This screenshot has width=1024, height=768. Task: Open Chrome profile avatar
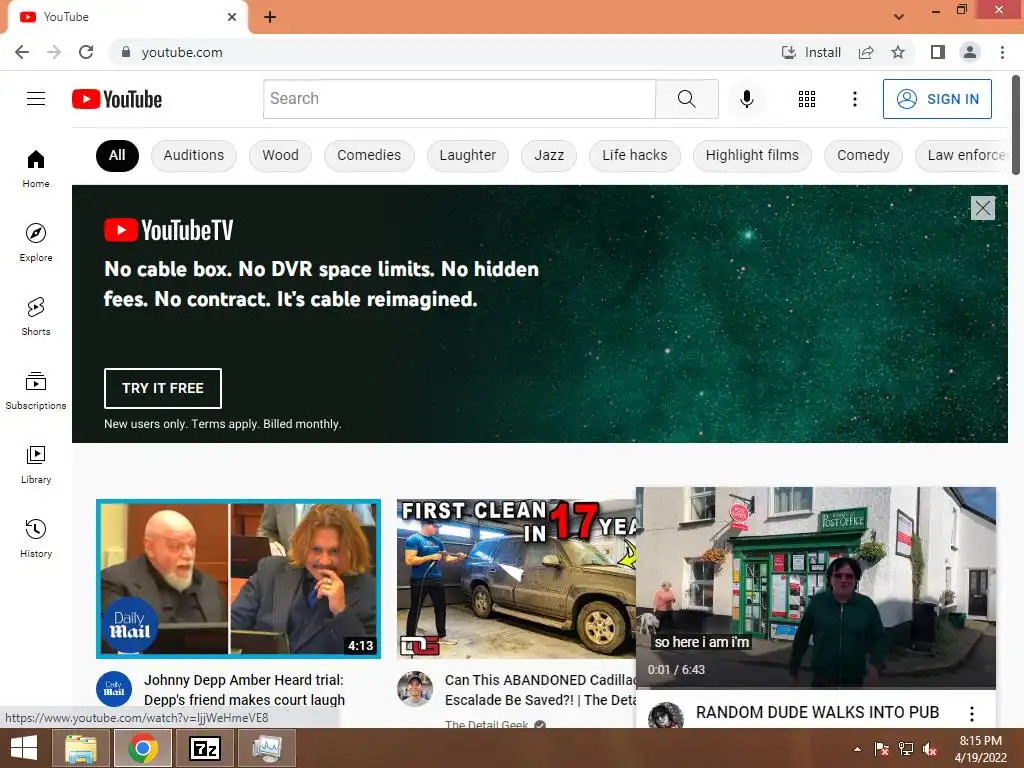tap(970, 52)
